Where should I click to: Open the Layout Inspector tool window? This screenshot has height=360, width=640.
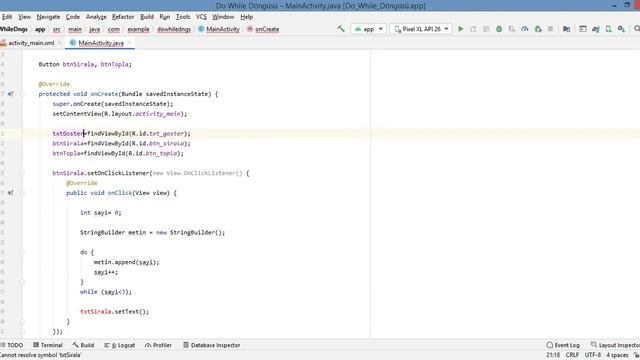click(615, 345)
